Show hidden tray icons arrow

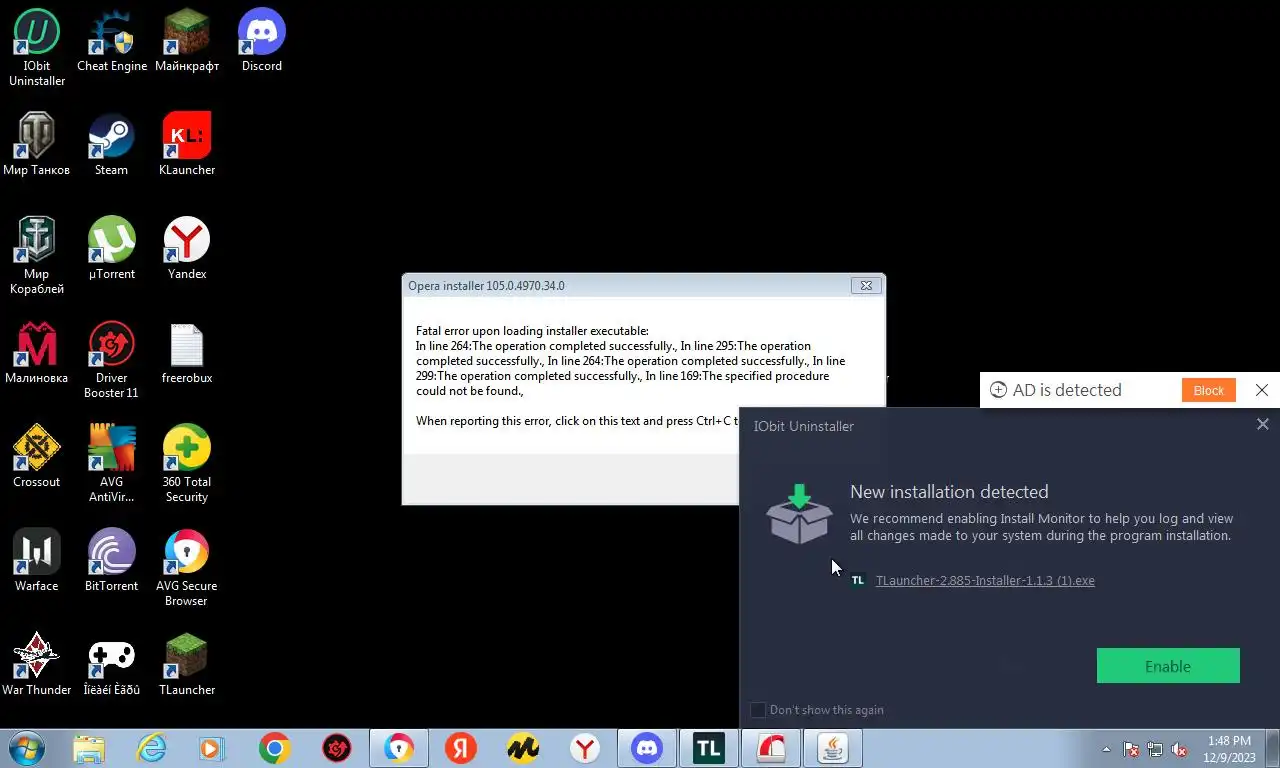[x=1106, y=749]
